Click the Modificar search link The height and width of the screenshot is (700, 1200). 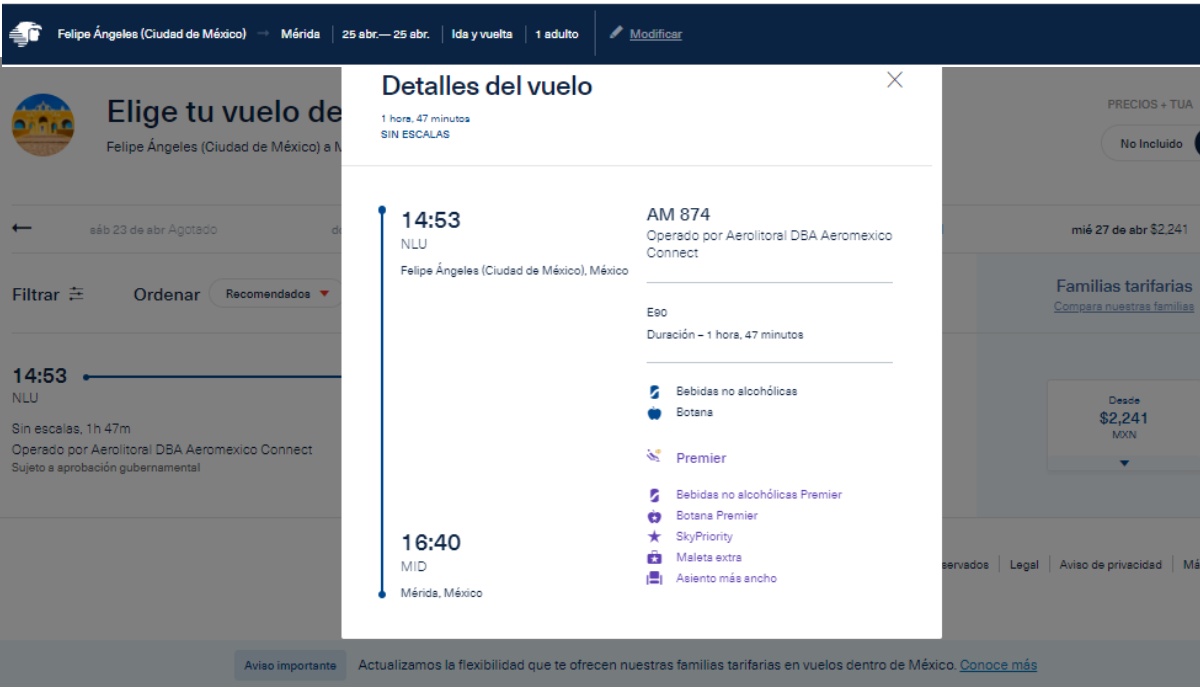(655, 34)
